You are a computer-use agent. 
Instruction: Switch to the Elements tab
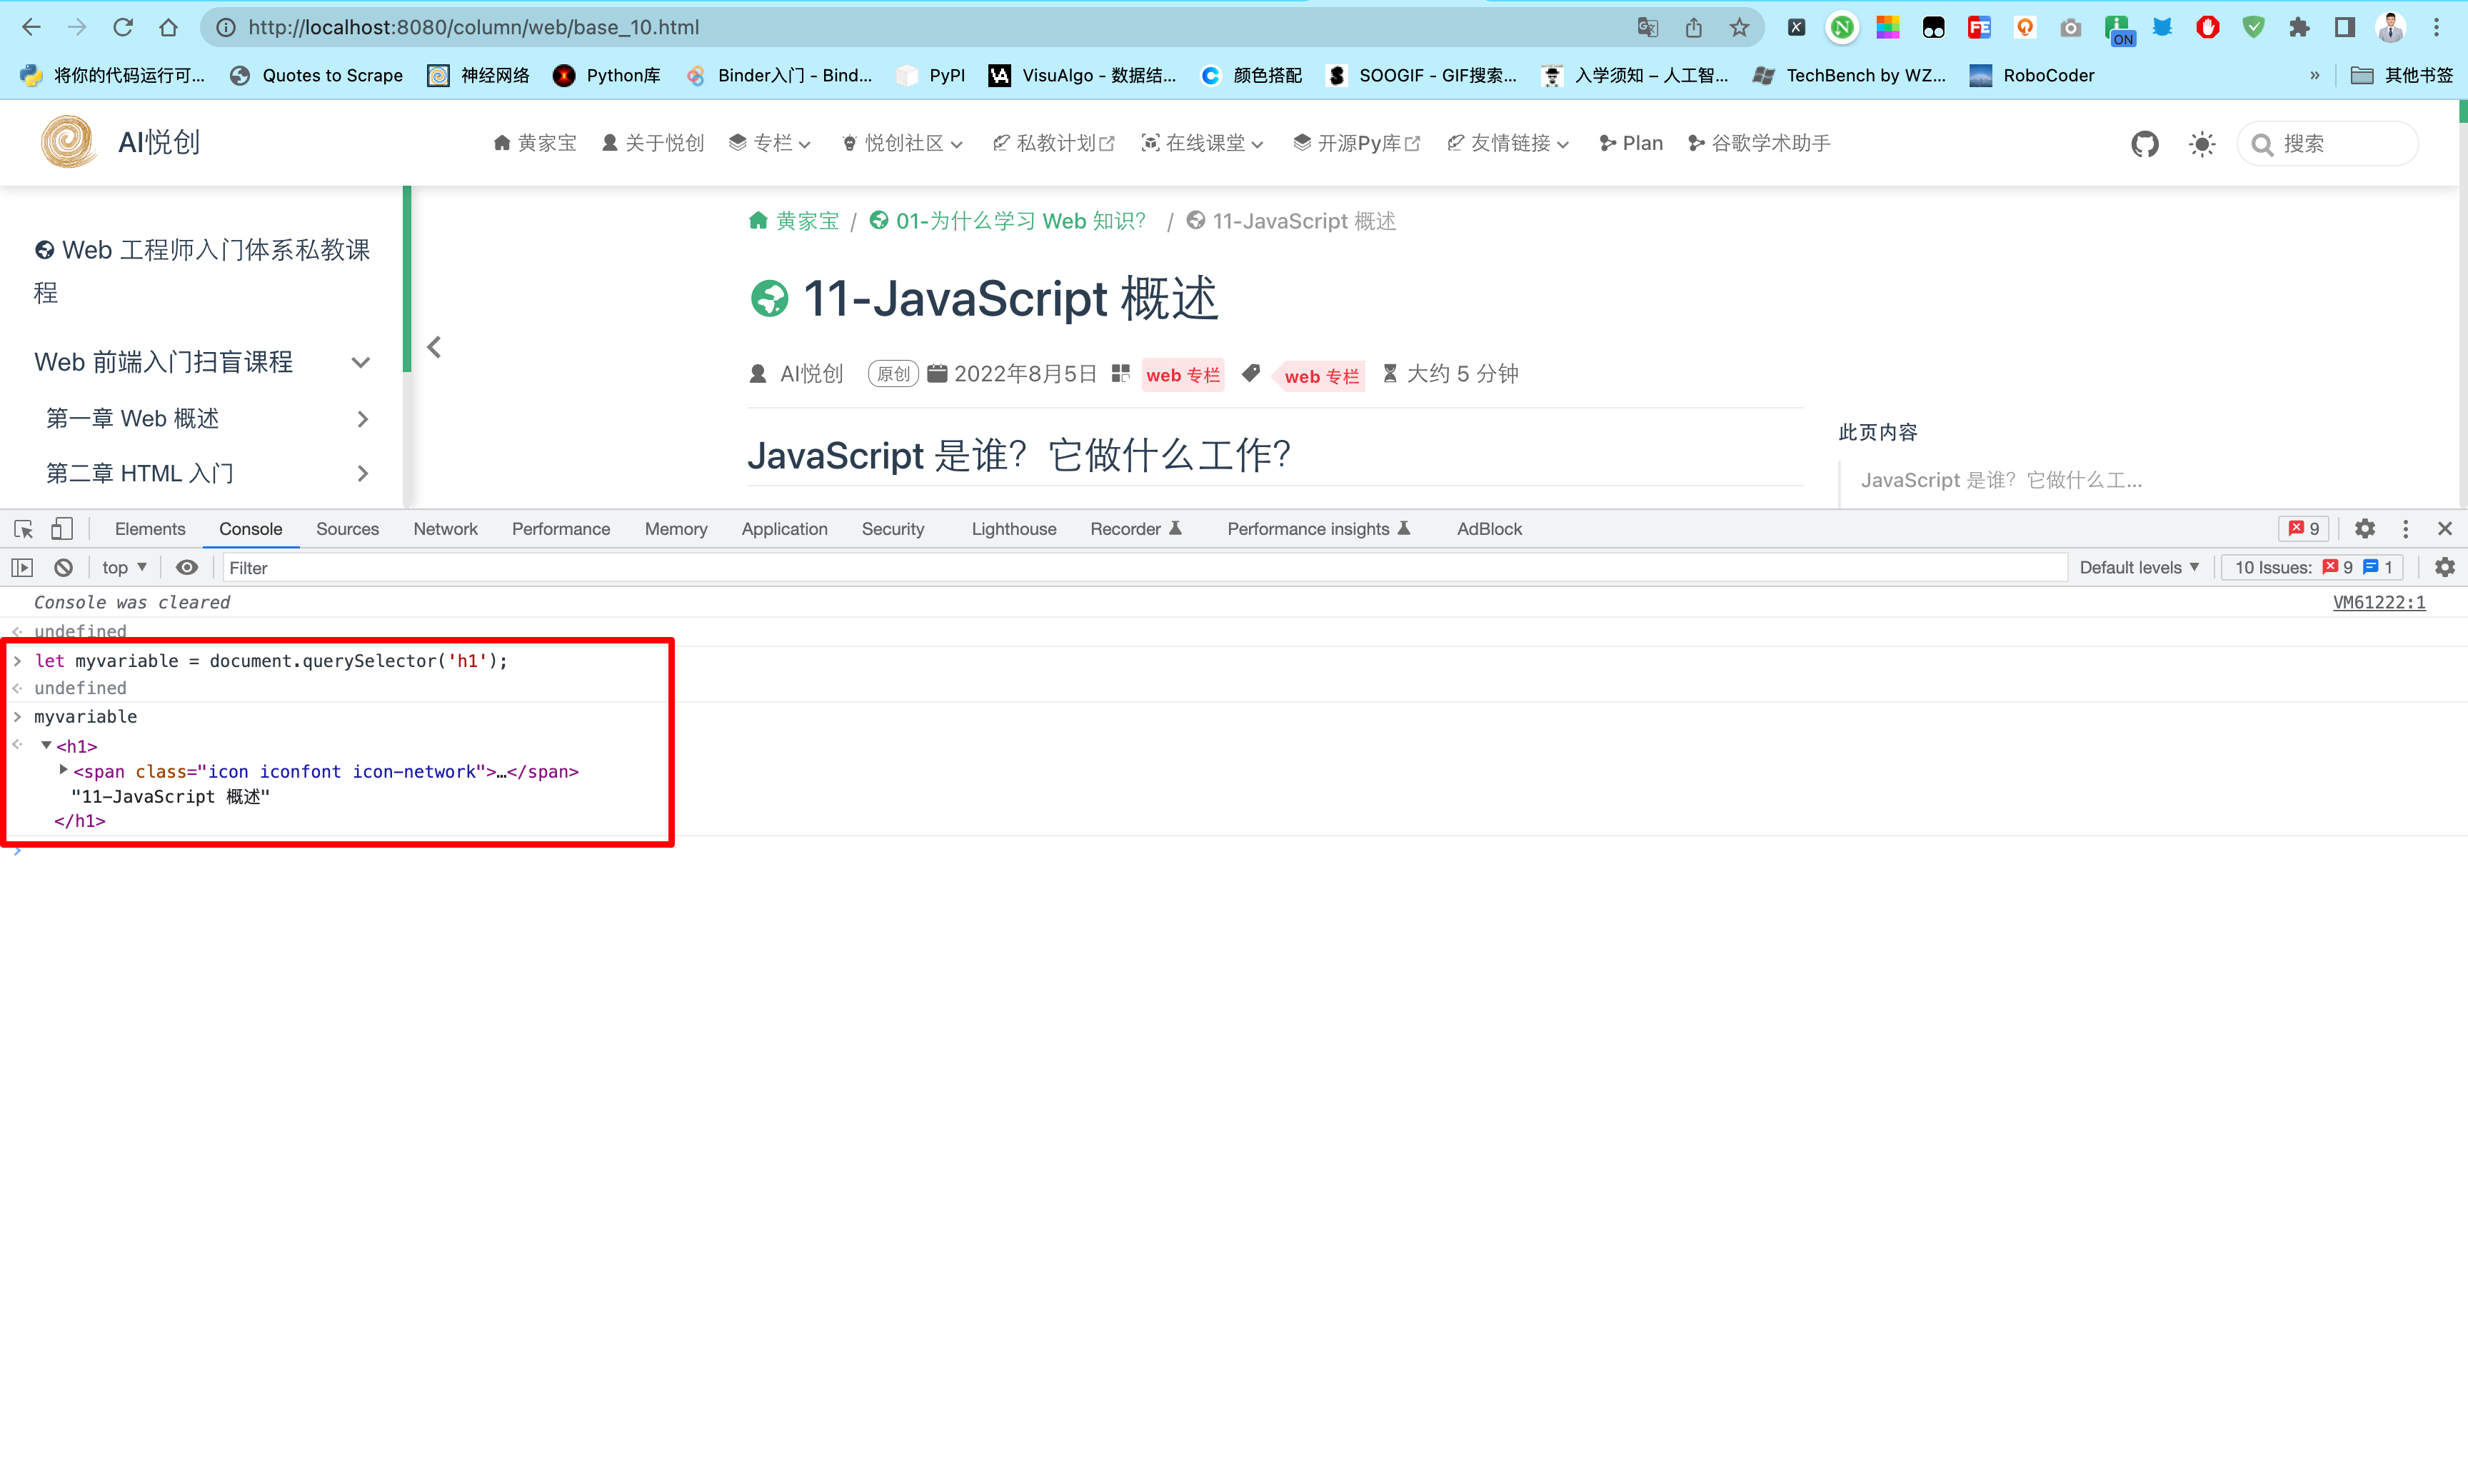(150, 529)
